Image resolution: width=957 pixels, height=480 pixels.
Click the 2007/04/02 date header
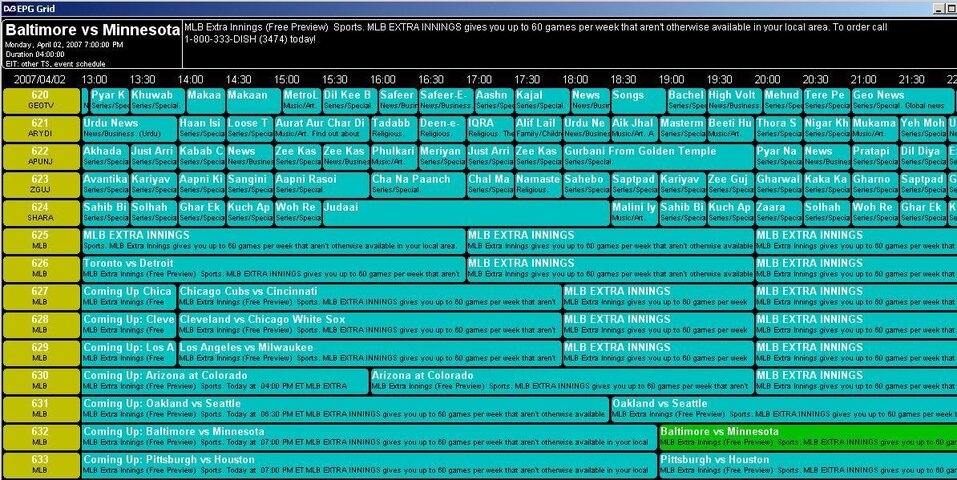click(x=40, y=79)
